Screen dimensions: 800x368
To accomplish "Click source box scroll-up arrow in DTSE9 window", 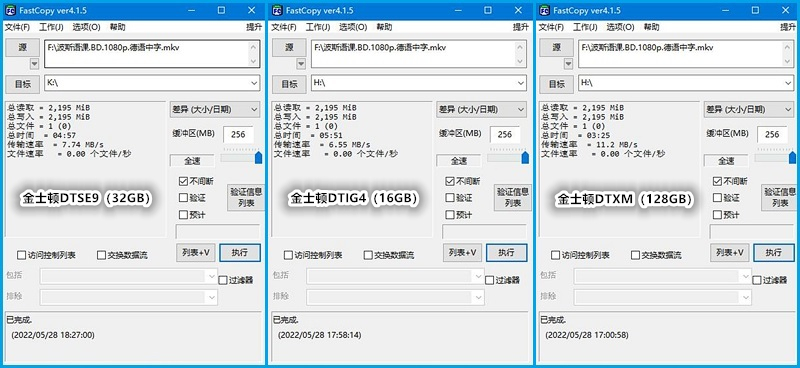I will pos(254,47).
